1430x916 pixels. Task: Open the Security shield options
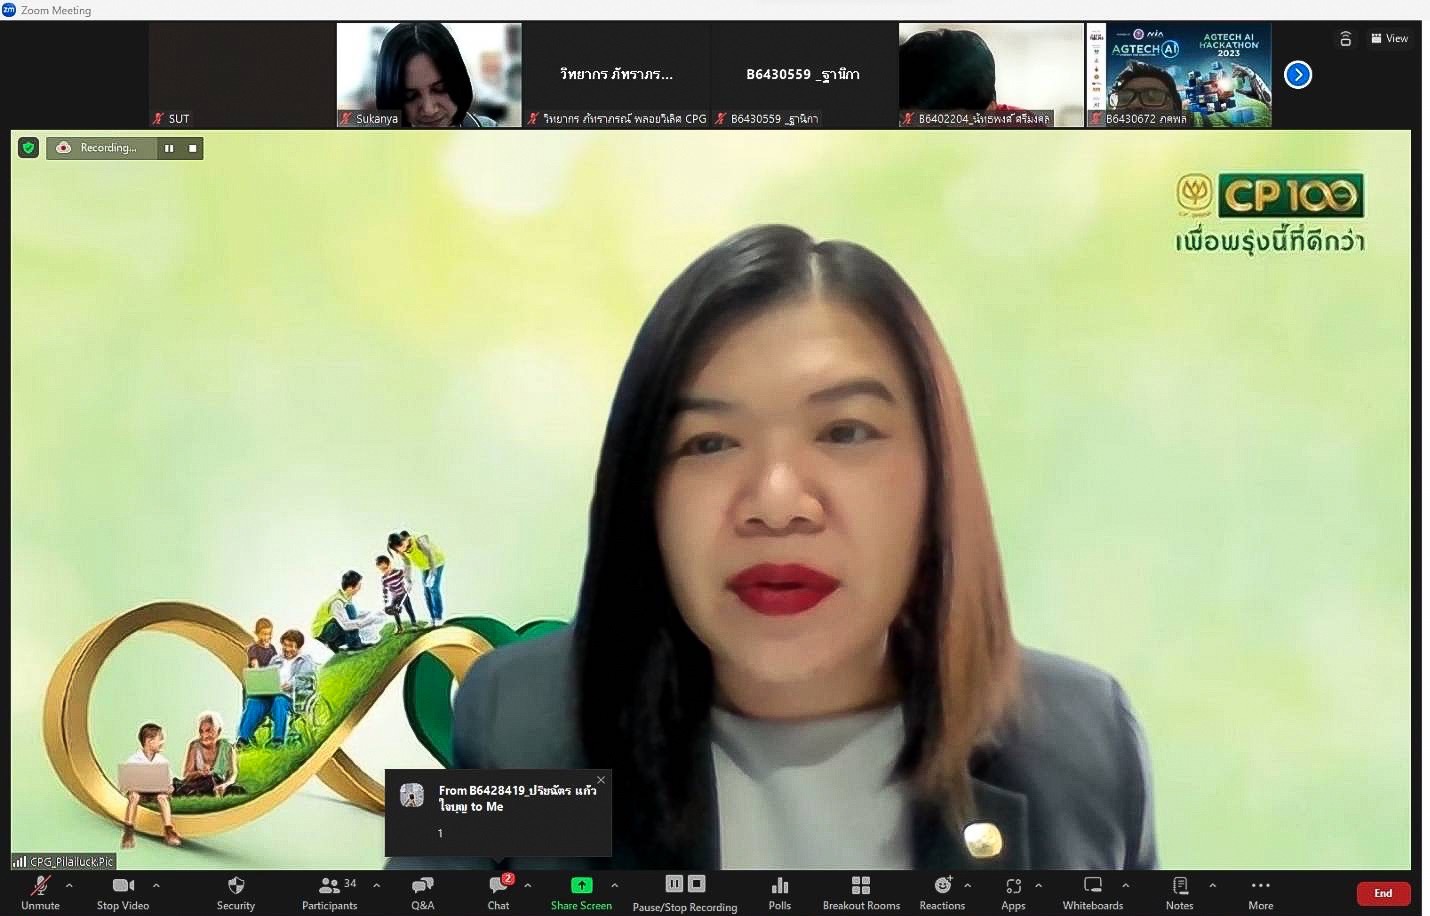pos(236,891)
